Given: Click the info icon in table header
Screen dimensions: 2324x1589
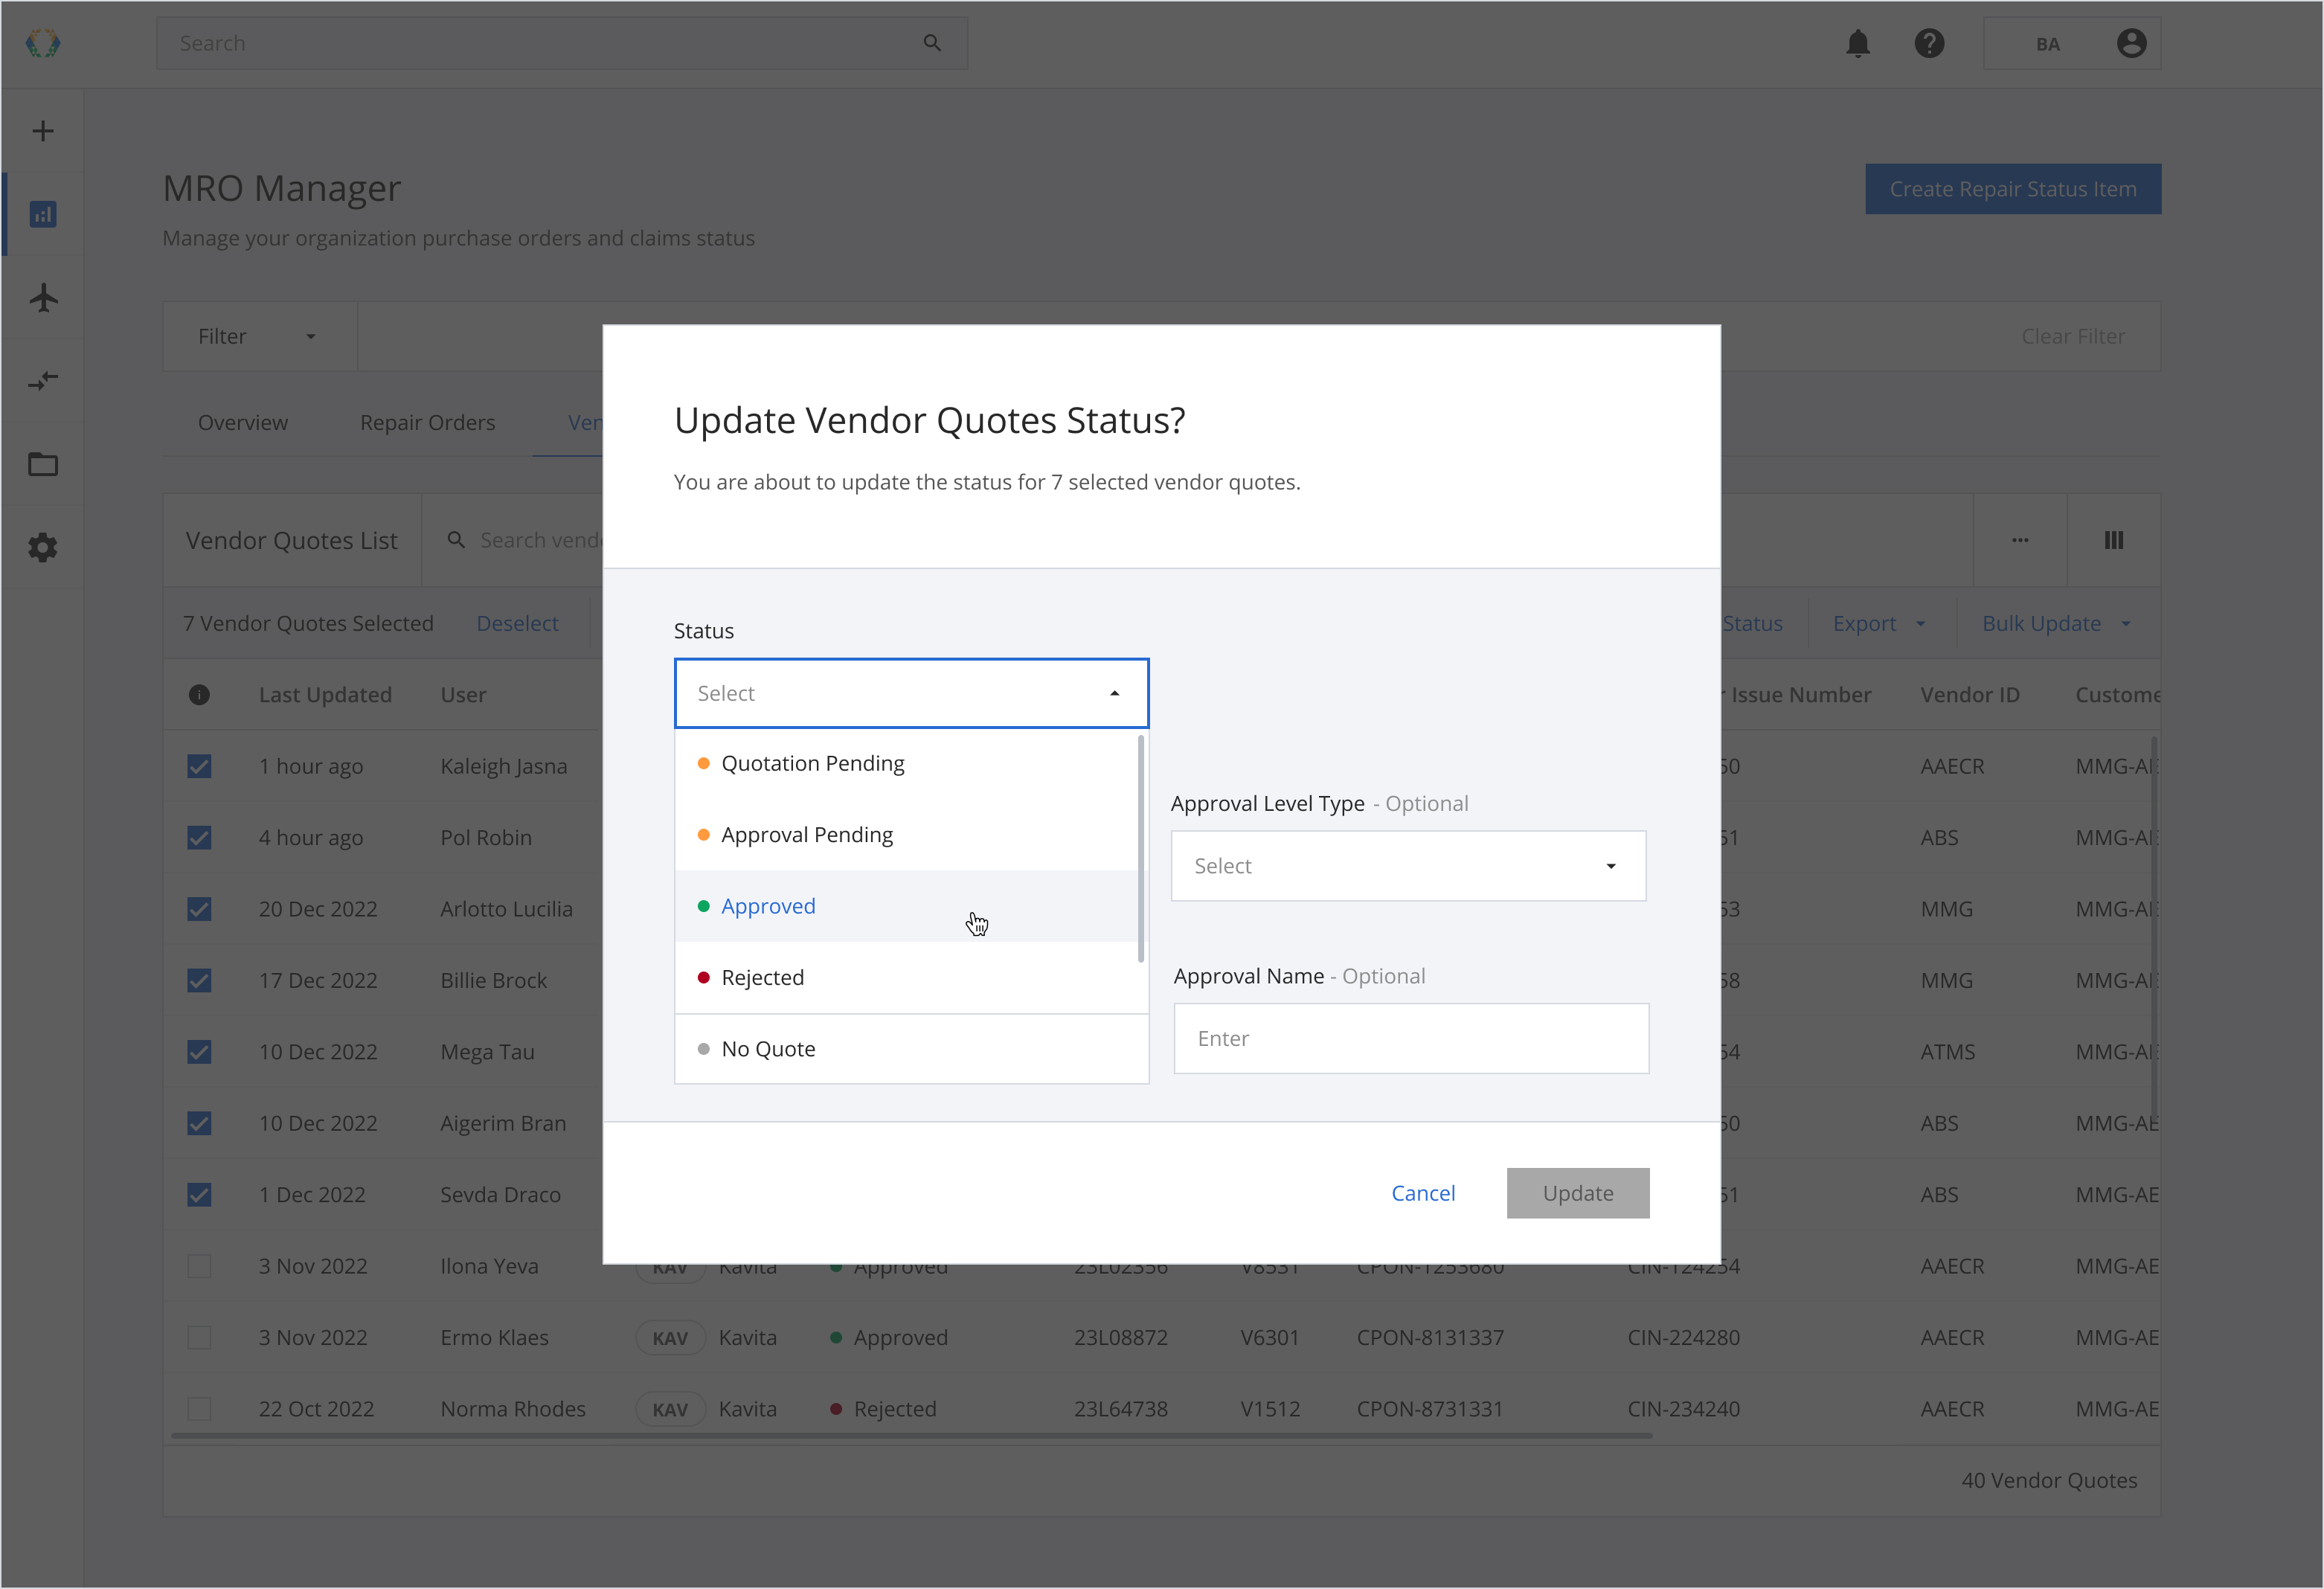Looking at the screenshot, I should [x=199, y=695].
